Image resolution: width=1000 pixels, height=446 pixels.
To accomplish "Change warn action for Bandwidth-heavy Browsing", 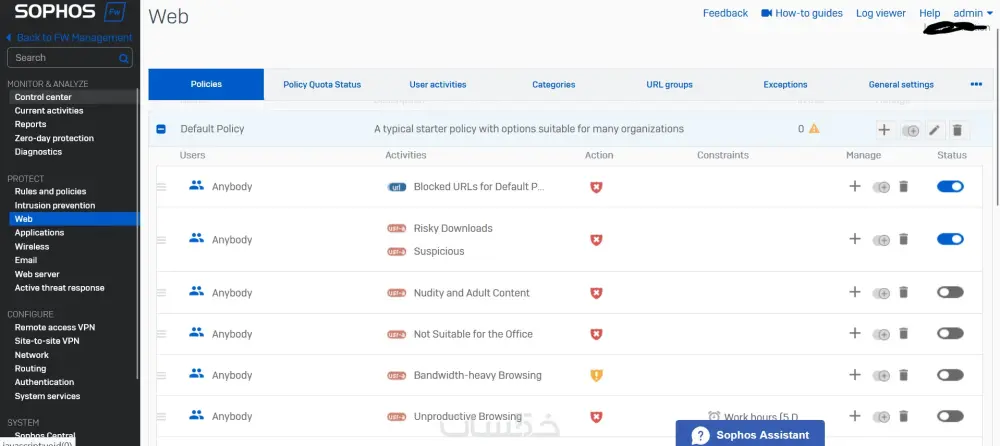I will pos(596,375).
